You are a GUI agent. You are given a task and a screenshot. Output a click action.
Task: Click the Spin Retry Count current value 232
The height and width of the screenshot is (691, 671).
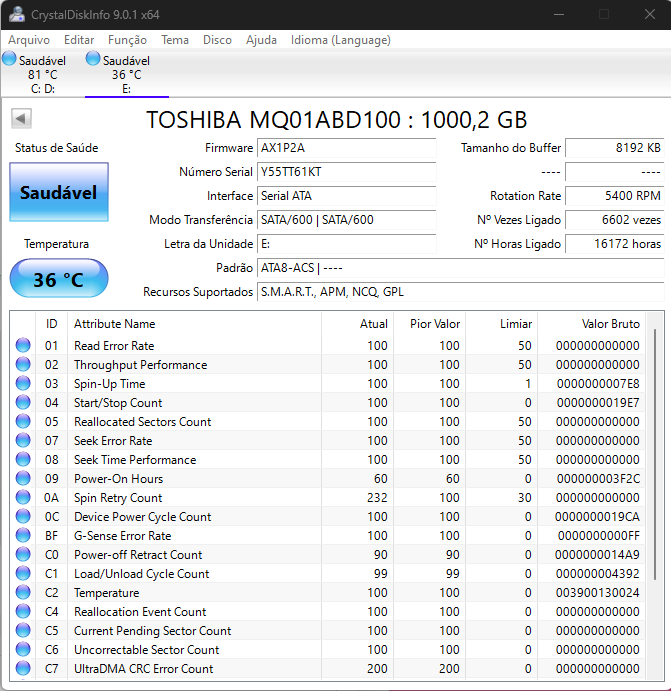(x=377, y=498)
